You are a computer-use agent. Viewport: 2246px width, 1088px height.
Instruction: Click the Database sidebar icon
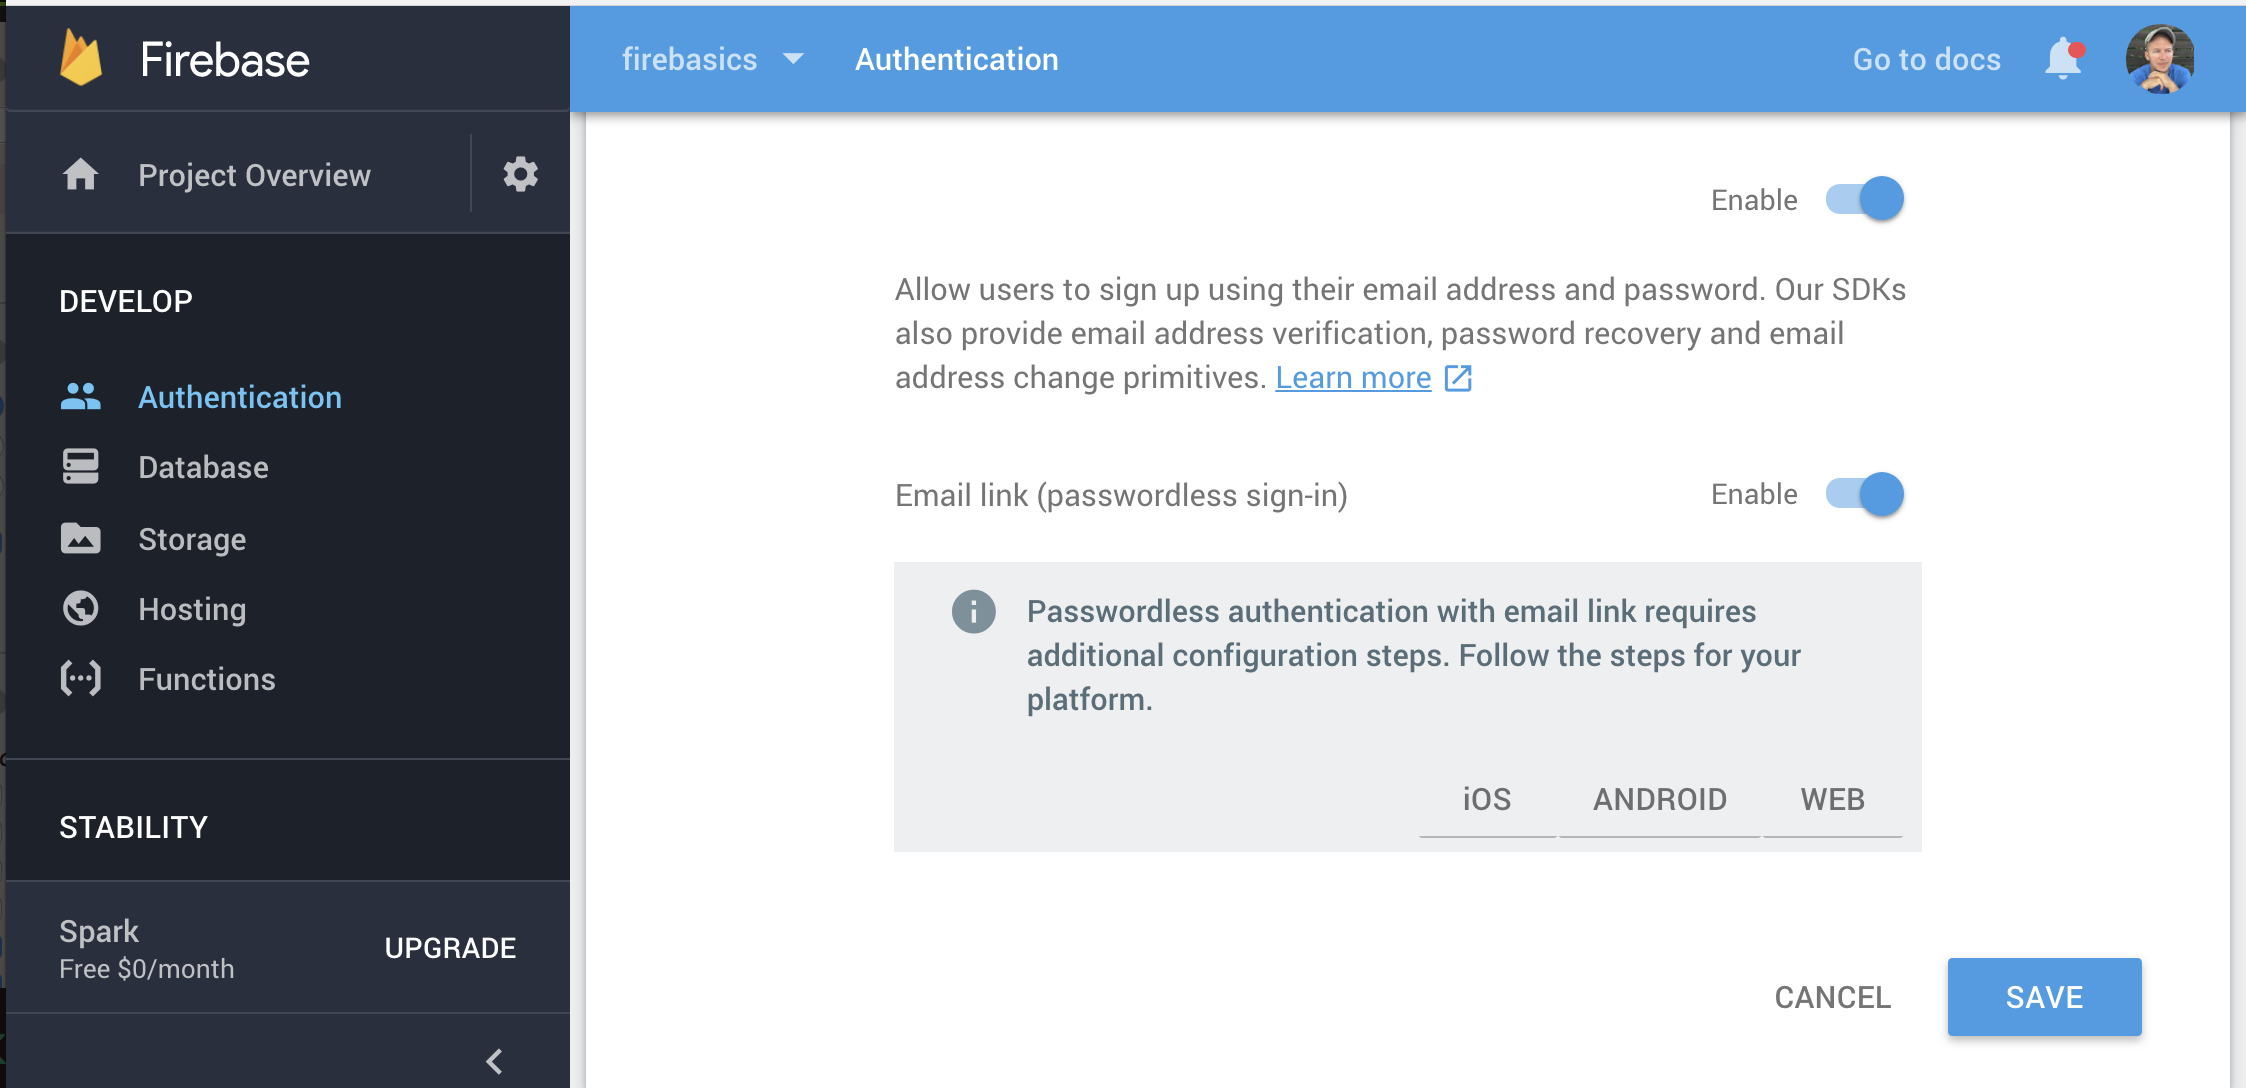coord(80,468)
